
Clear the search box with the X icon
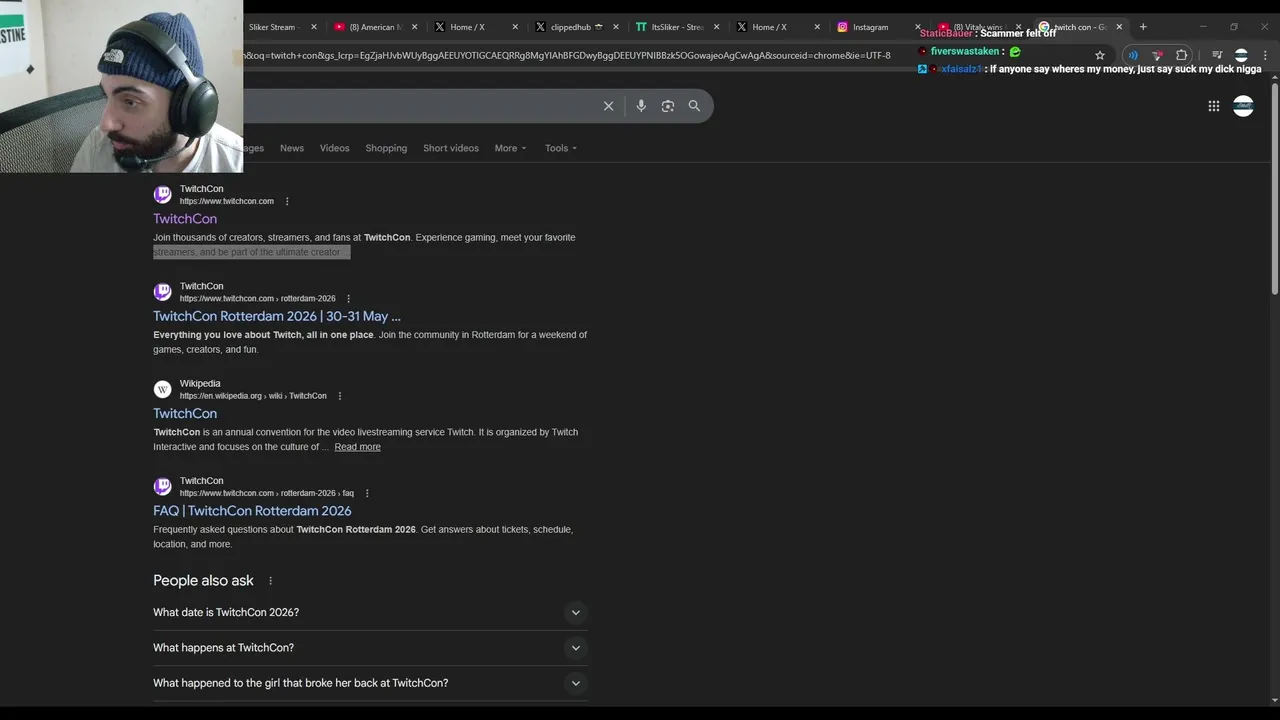(x=608, y=106)
